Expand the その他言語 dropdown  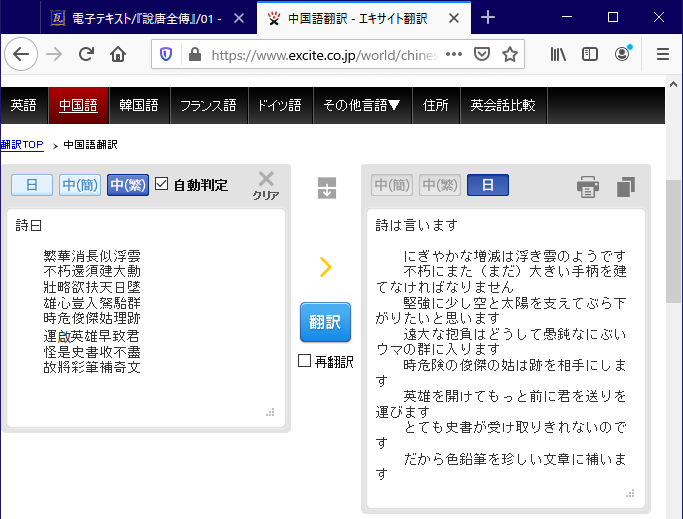[x=362, y=105]
